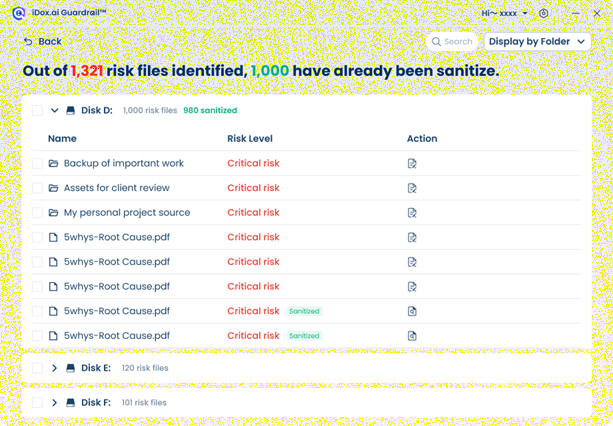Open preview icon on last sanitized PDF row
The width and height of the screenshot is (613, 426).
[412, 336]
